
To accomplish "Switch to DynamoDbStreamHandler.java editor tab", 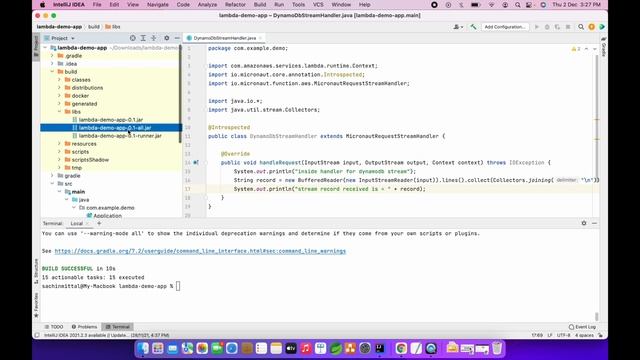I will 224,38.
